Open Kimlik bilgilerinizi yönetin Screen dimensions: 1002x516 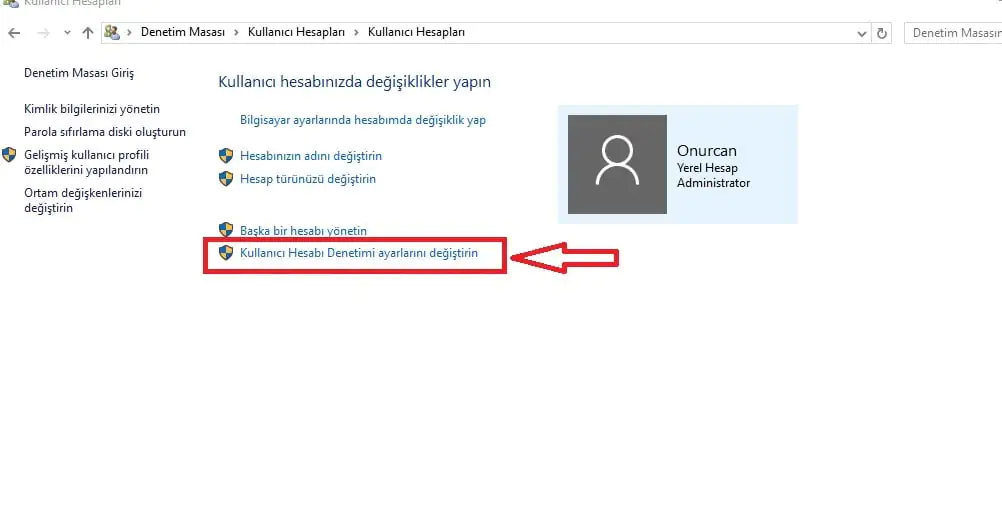click(x=92, y=109)
